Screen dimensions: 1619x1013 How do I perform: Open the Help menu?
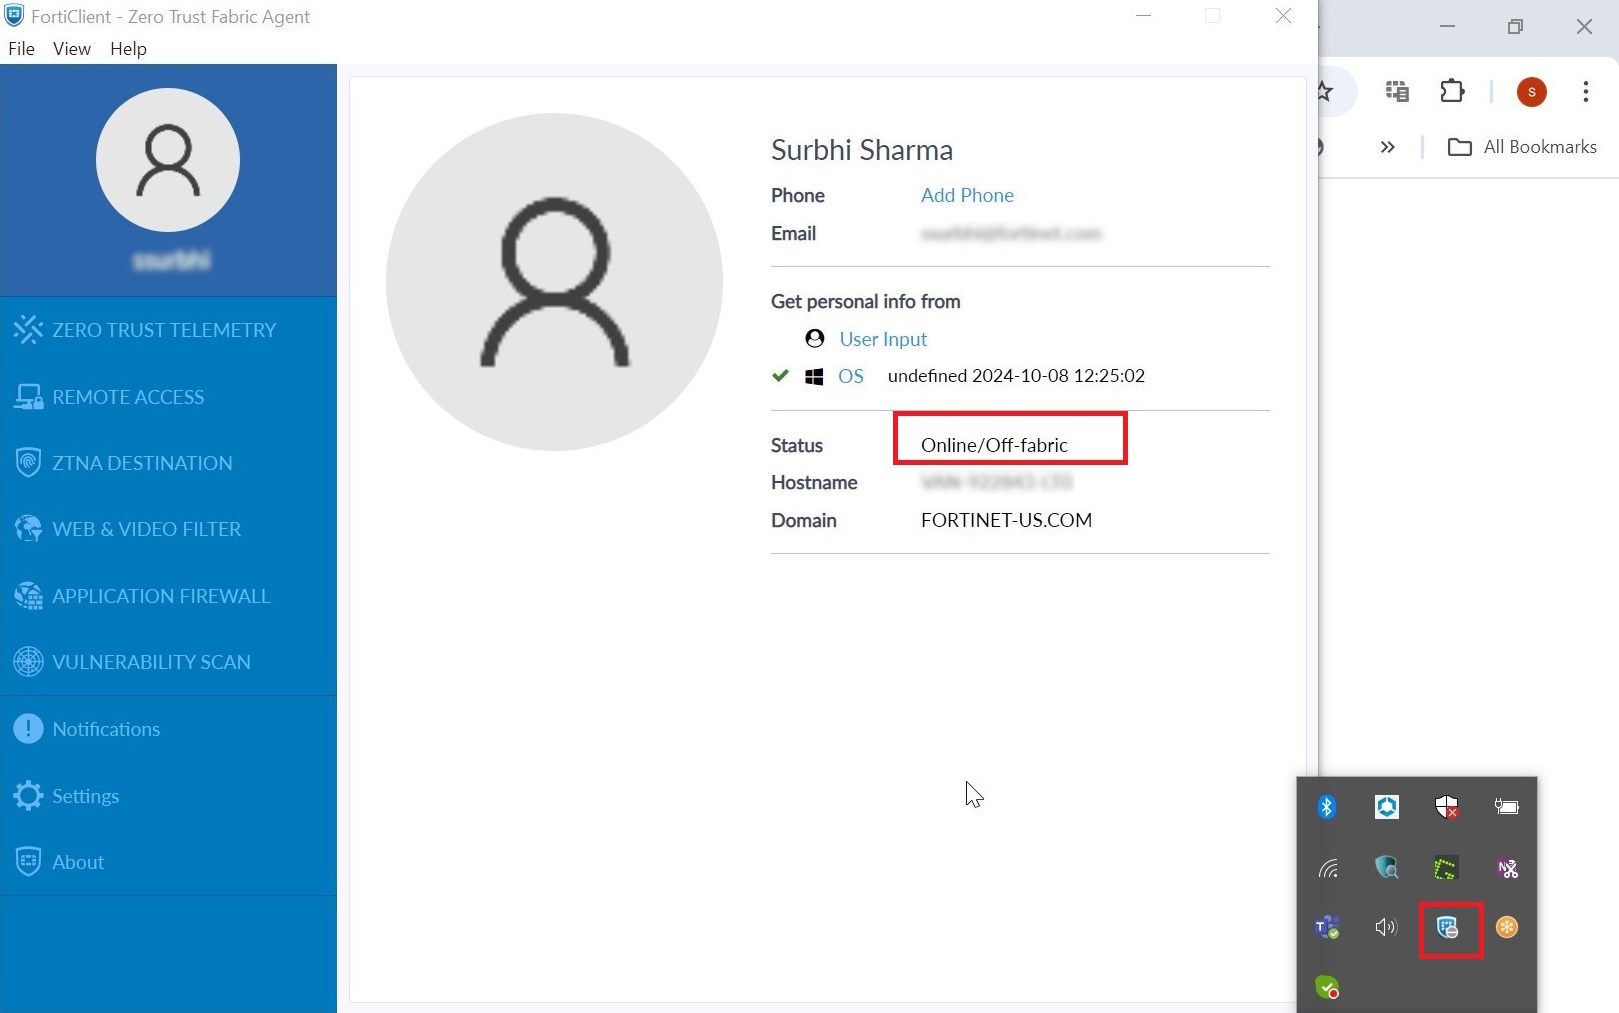(127, 48)
